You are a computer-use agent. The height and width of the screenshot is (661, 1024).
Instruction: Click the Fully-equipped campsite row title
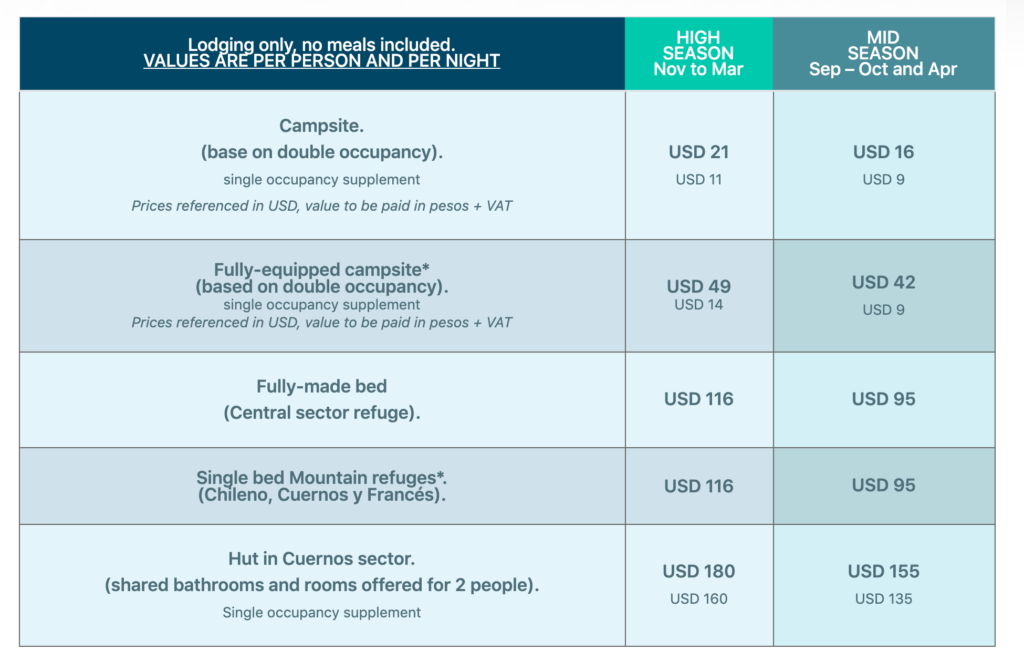pyautogui.click(x=321, y=270)
